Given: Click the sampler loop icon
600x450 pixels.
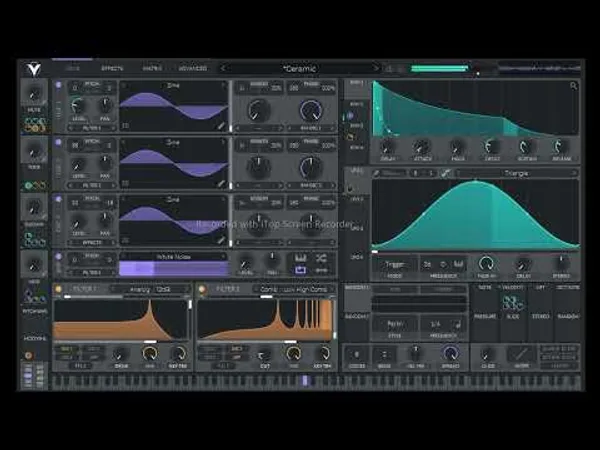Looking at the screenshot, I should click(x=300, y=271).
